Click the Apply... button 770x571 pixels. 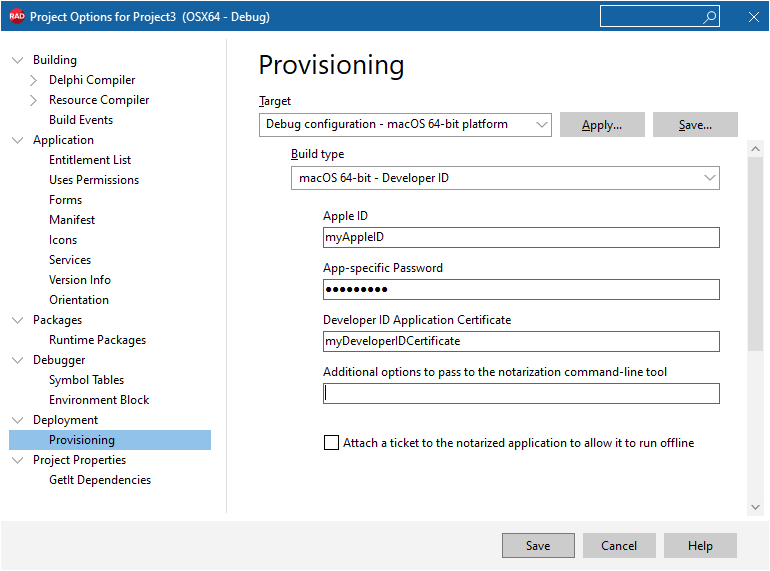[x=602, y=125]
